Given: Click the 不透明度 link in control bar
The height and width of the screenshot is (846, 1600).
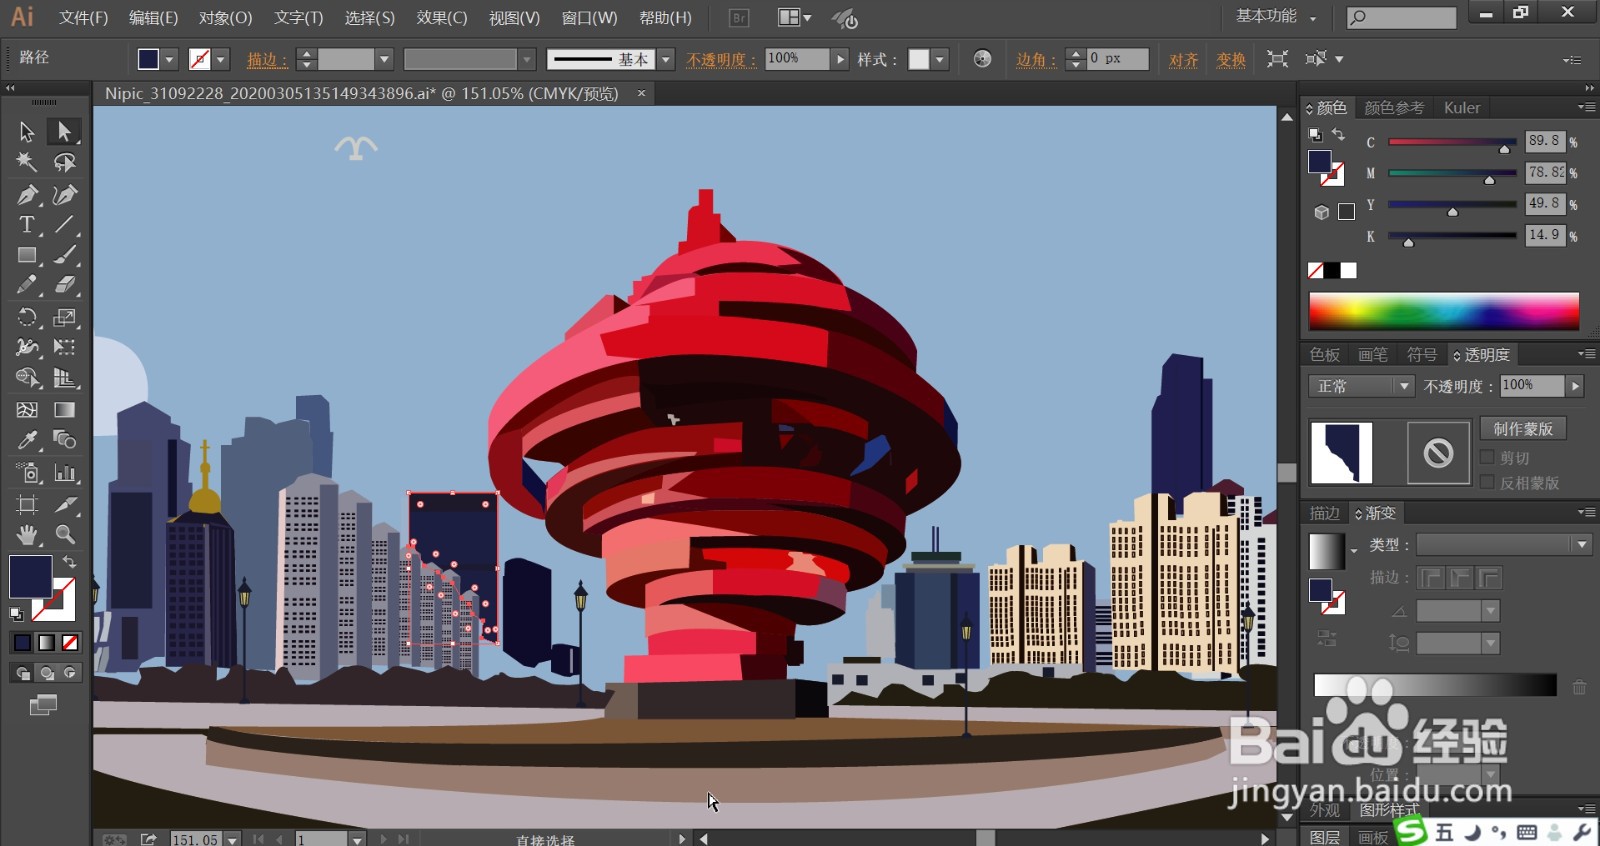Looking at the screenshot, I should point(721,60).
